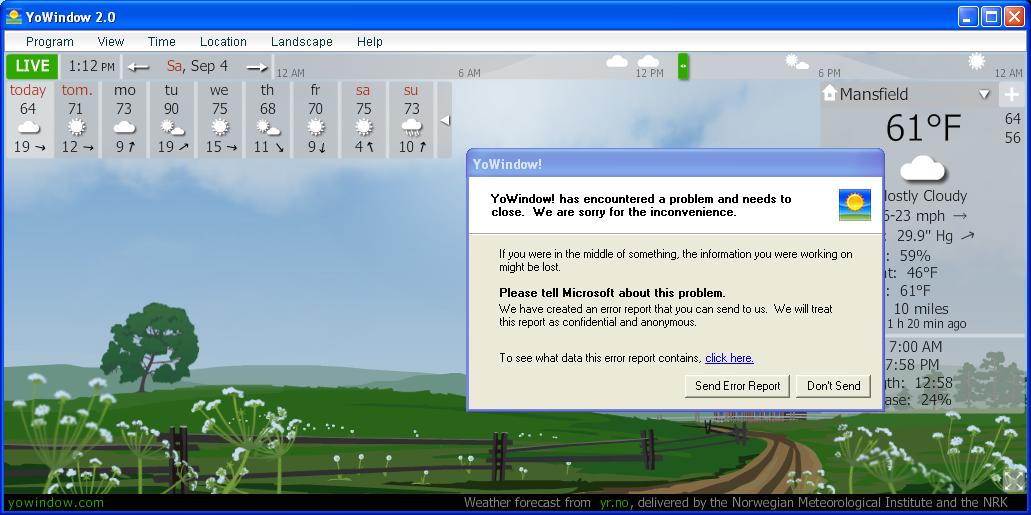Select the tu forecast tile

[x=172, y=119]
